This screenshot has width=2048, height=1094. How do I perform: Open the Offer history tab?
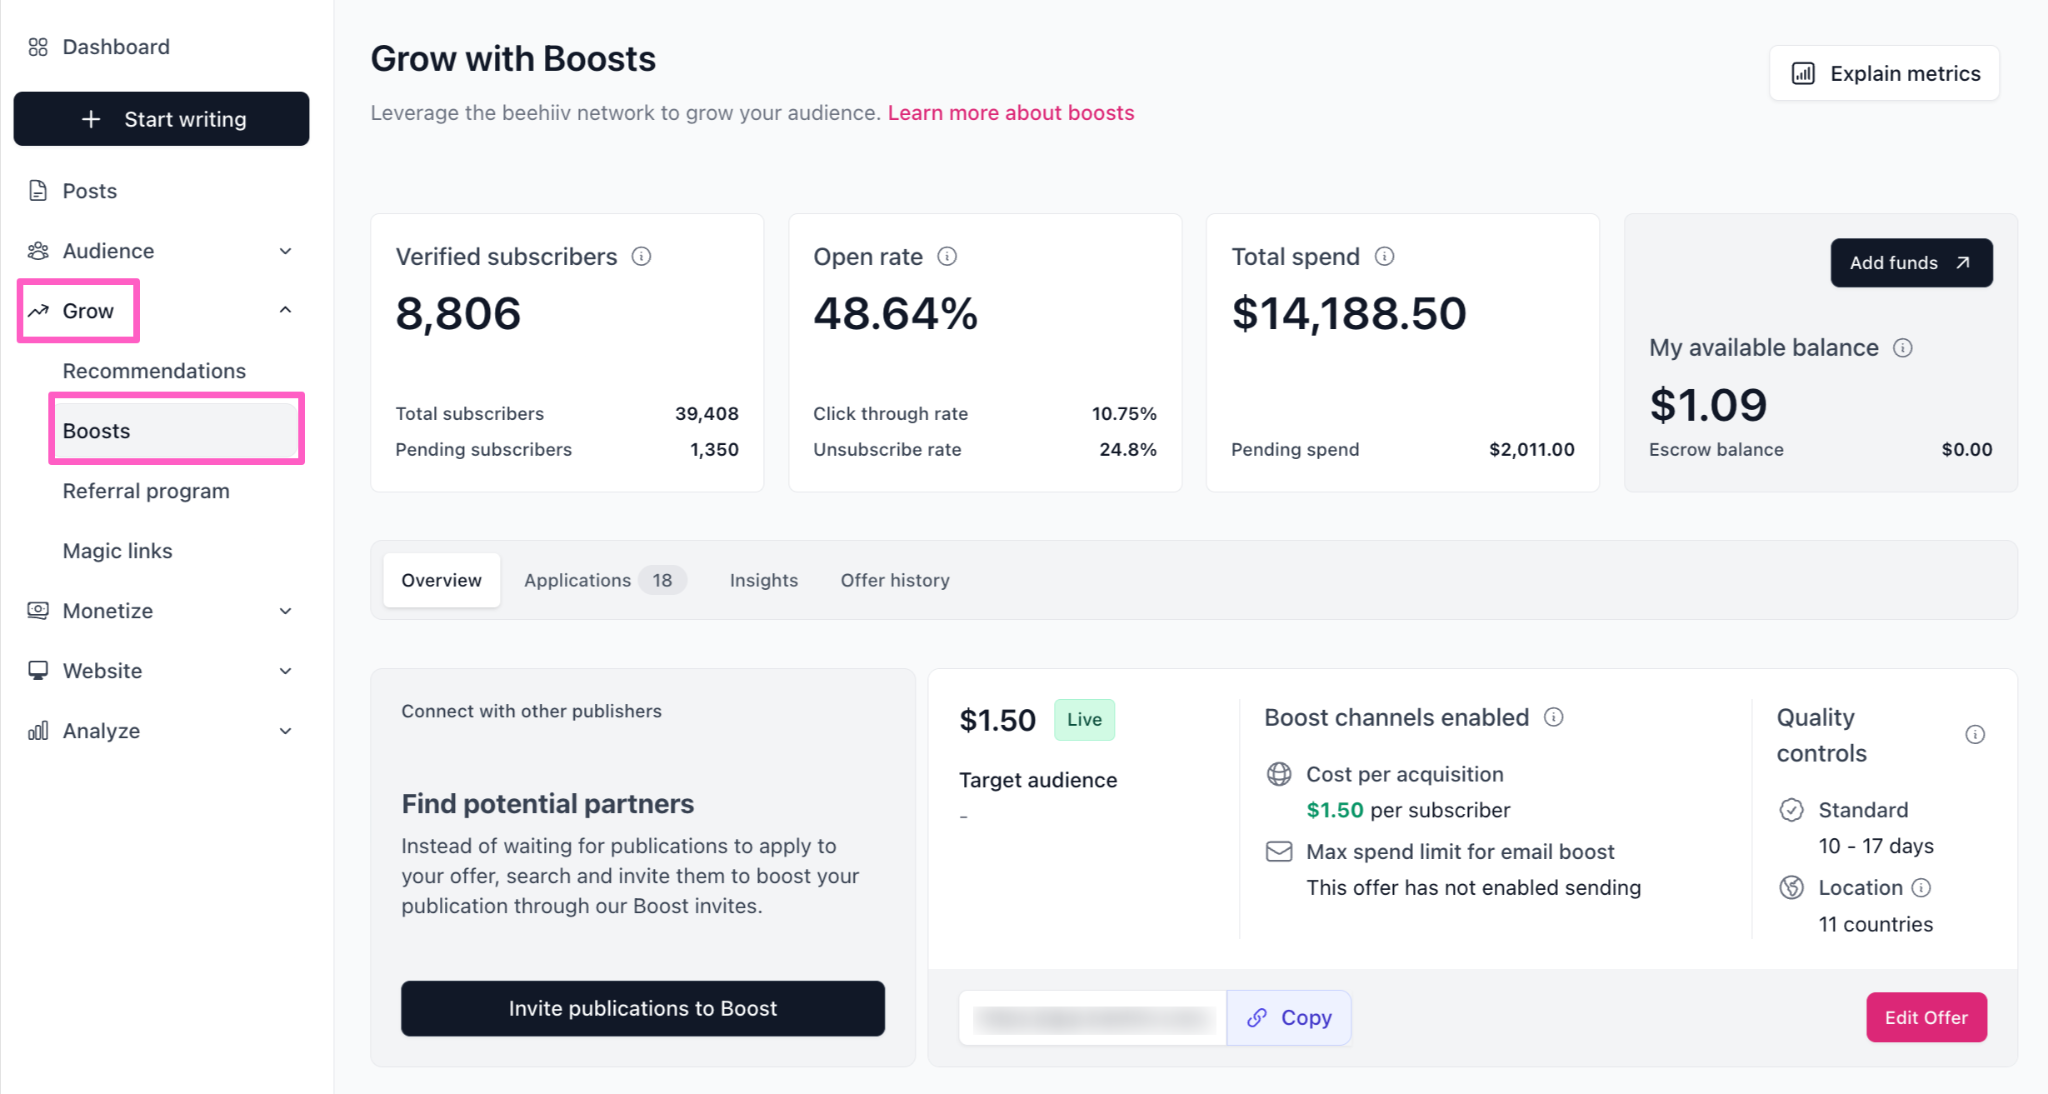tap(894, 580)
